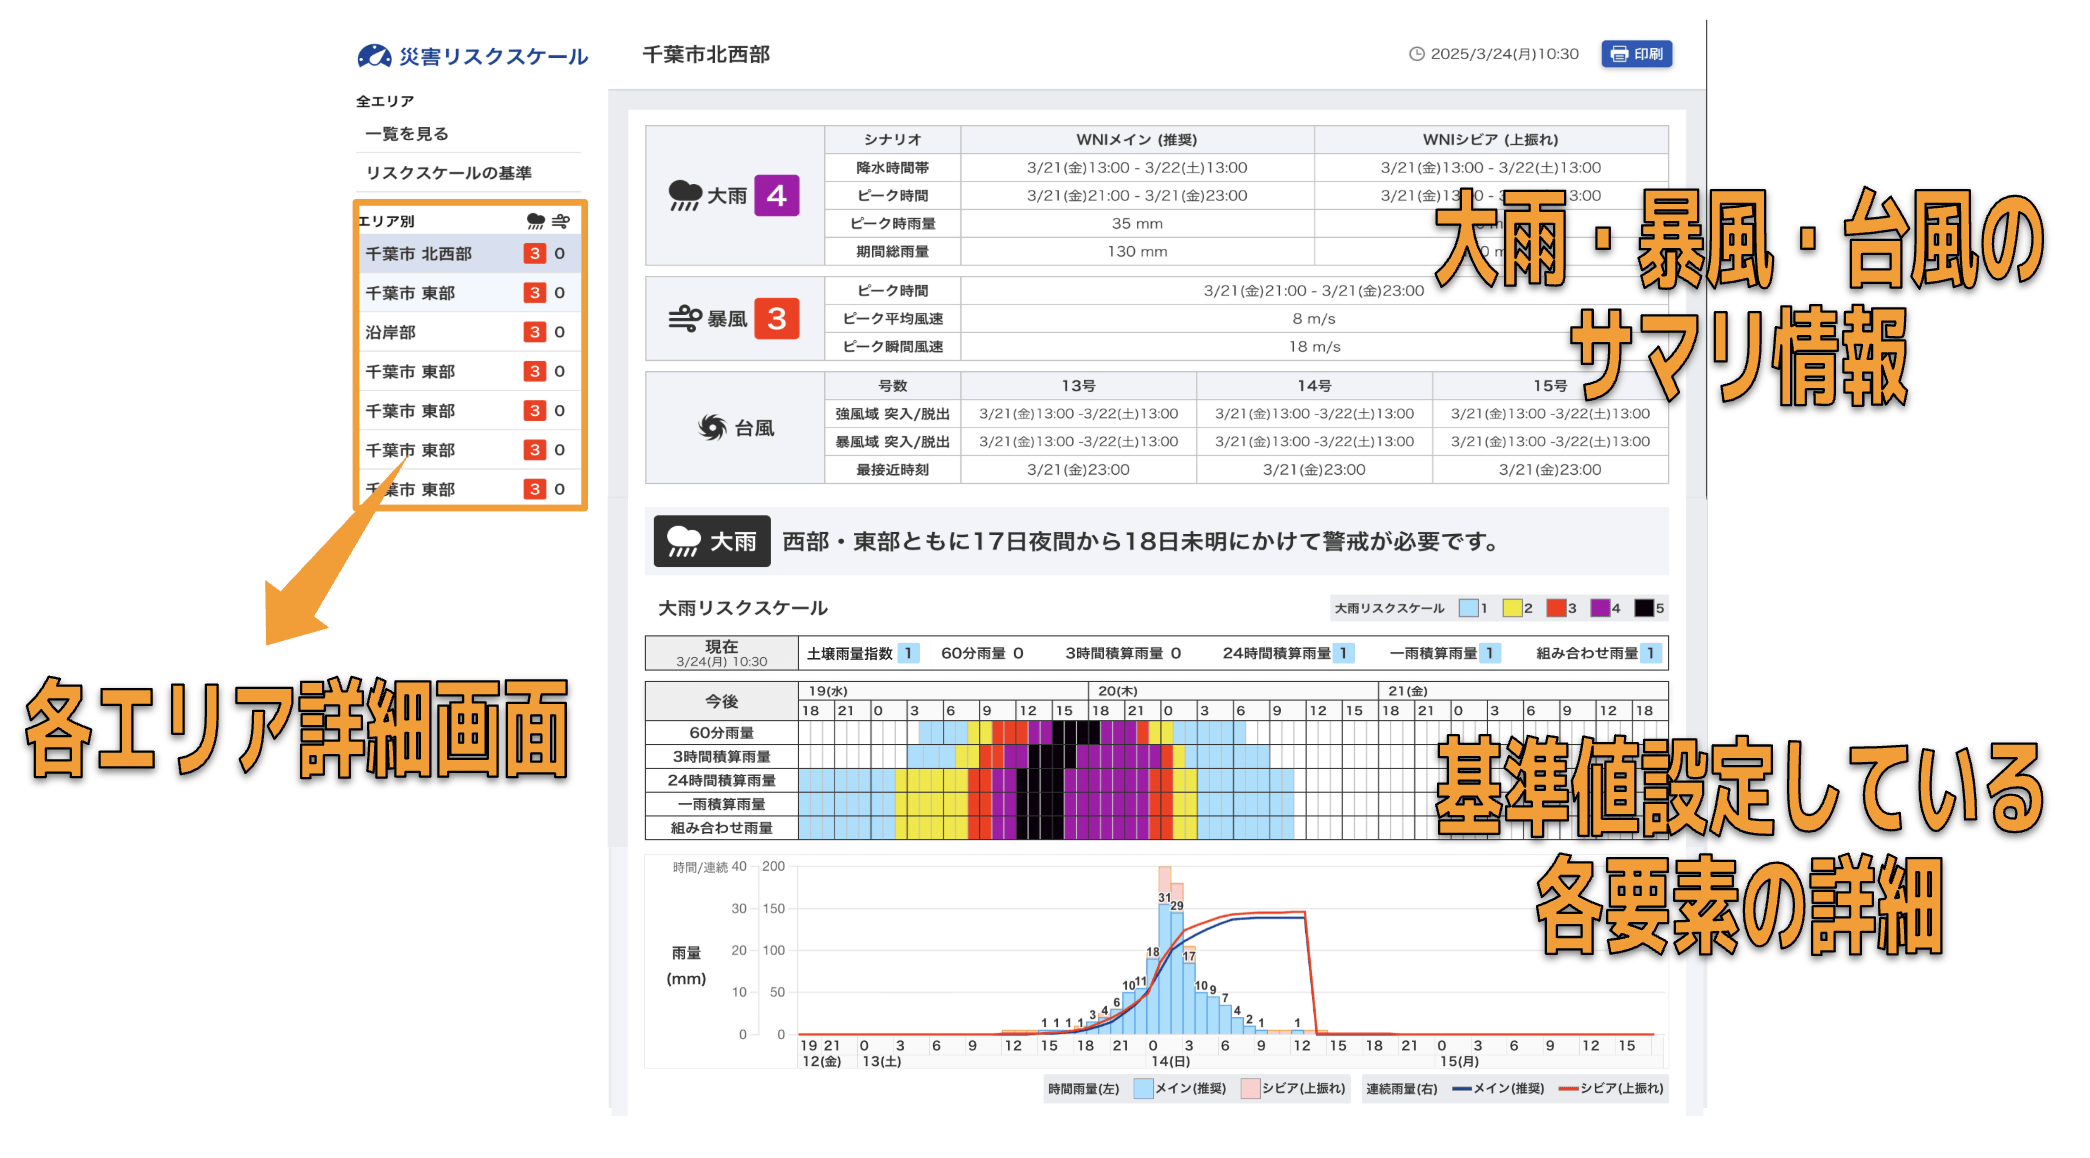This screenshot has height=1158, width=2090.
Task: Select 沿岸部 area in the list
Action: click(x=390, y=332)
